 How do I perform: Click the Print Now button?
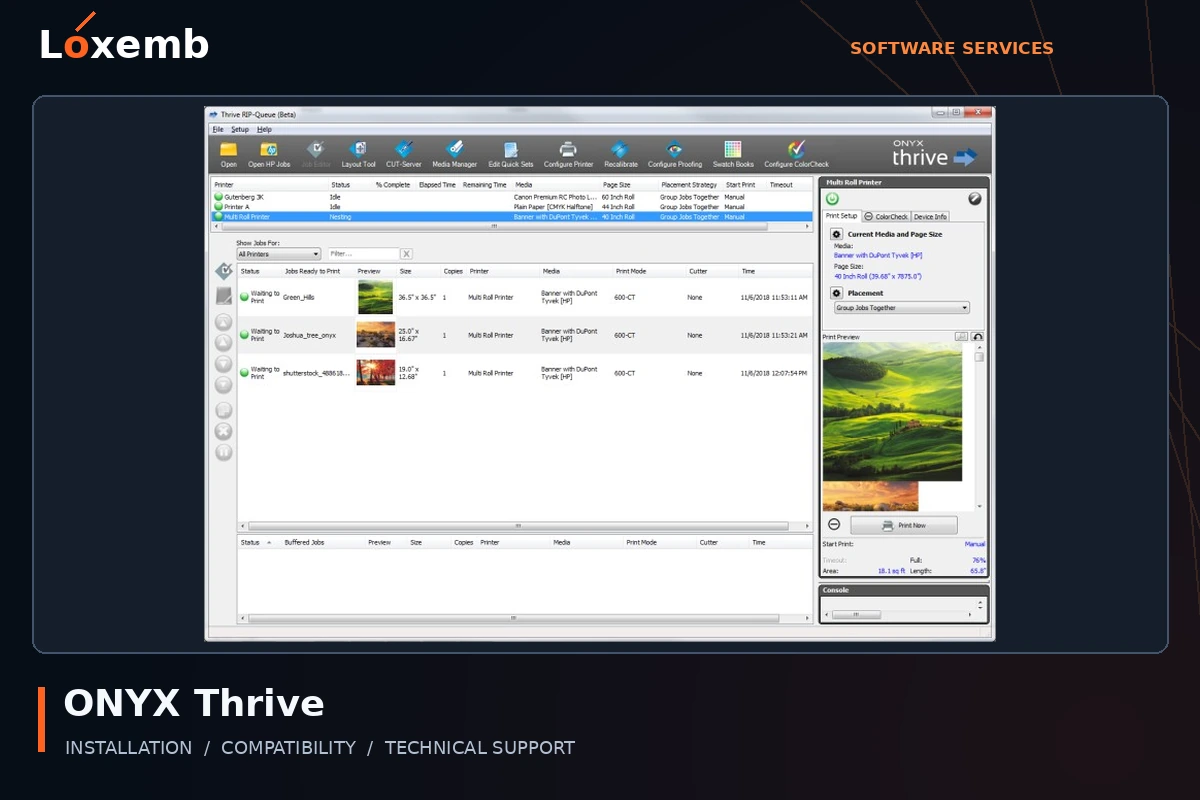tap(904, 525)
